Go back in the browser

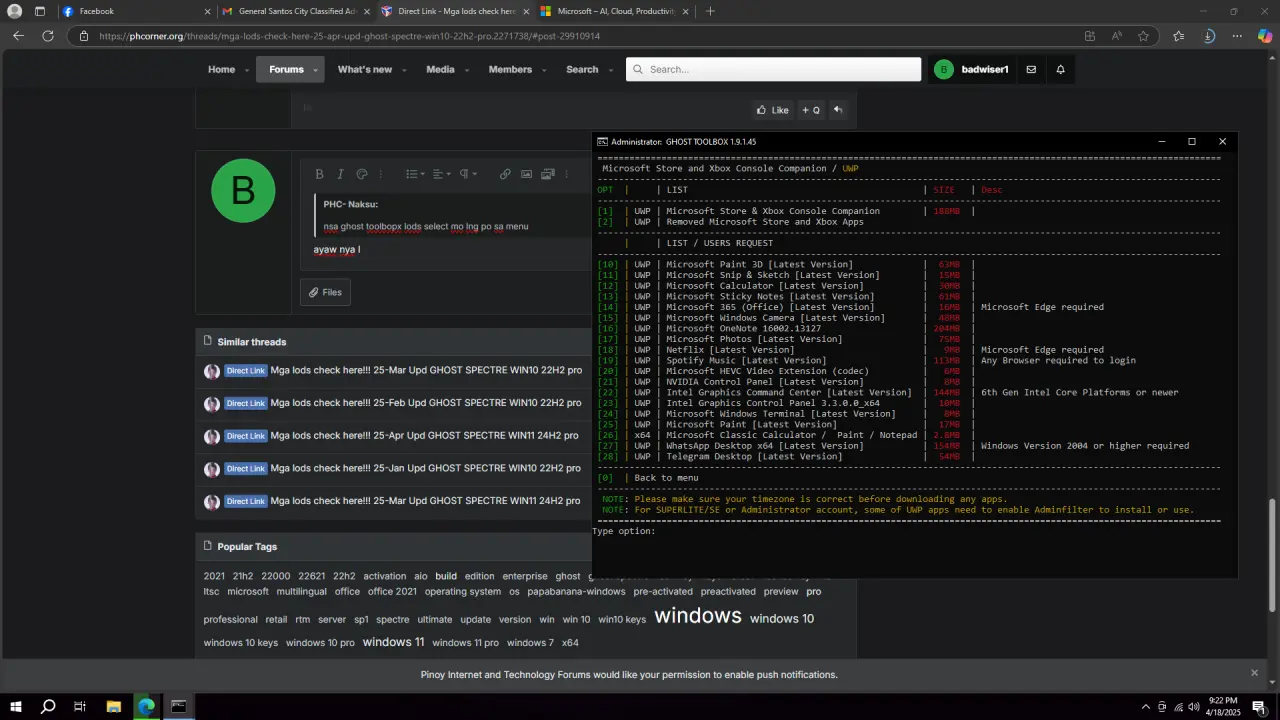tap(18, 36)
